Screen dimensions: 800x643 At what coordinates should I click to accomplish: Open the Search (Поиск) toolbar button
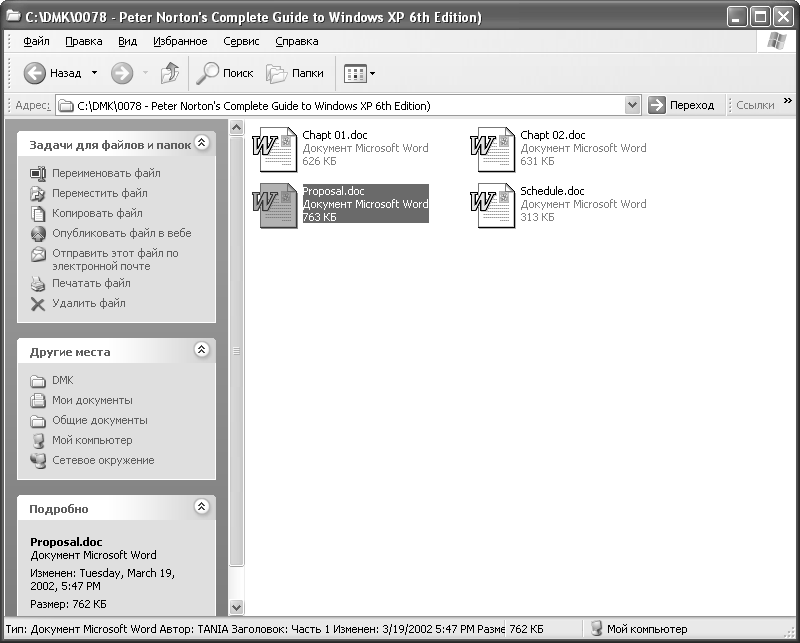point(225,73)
